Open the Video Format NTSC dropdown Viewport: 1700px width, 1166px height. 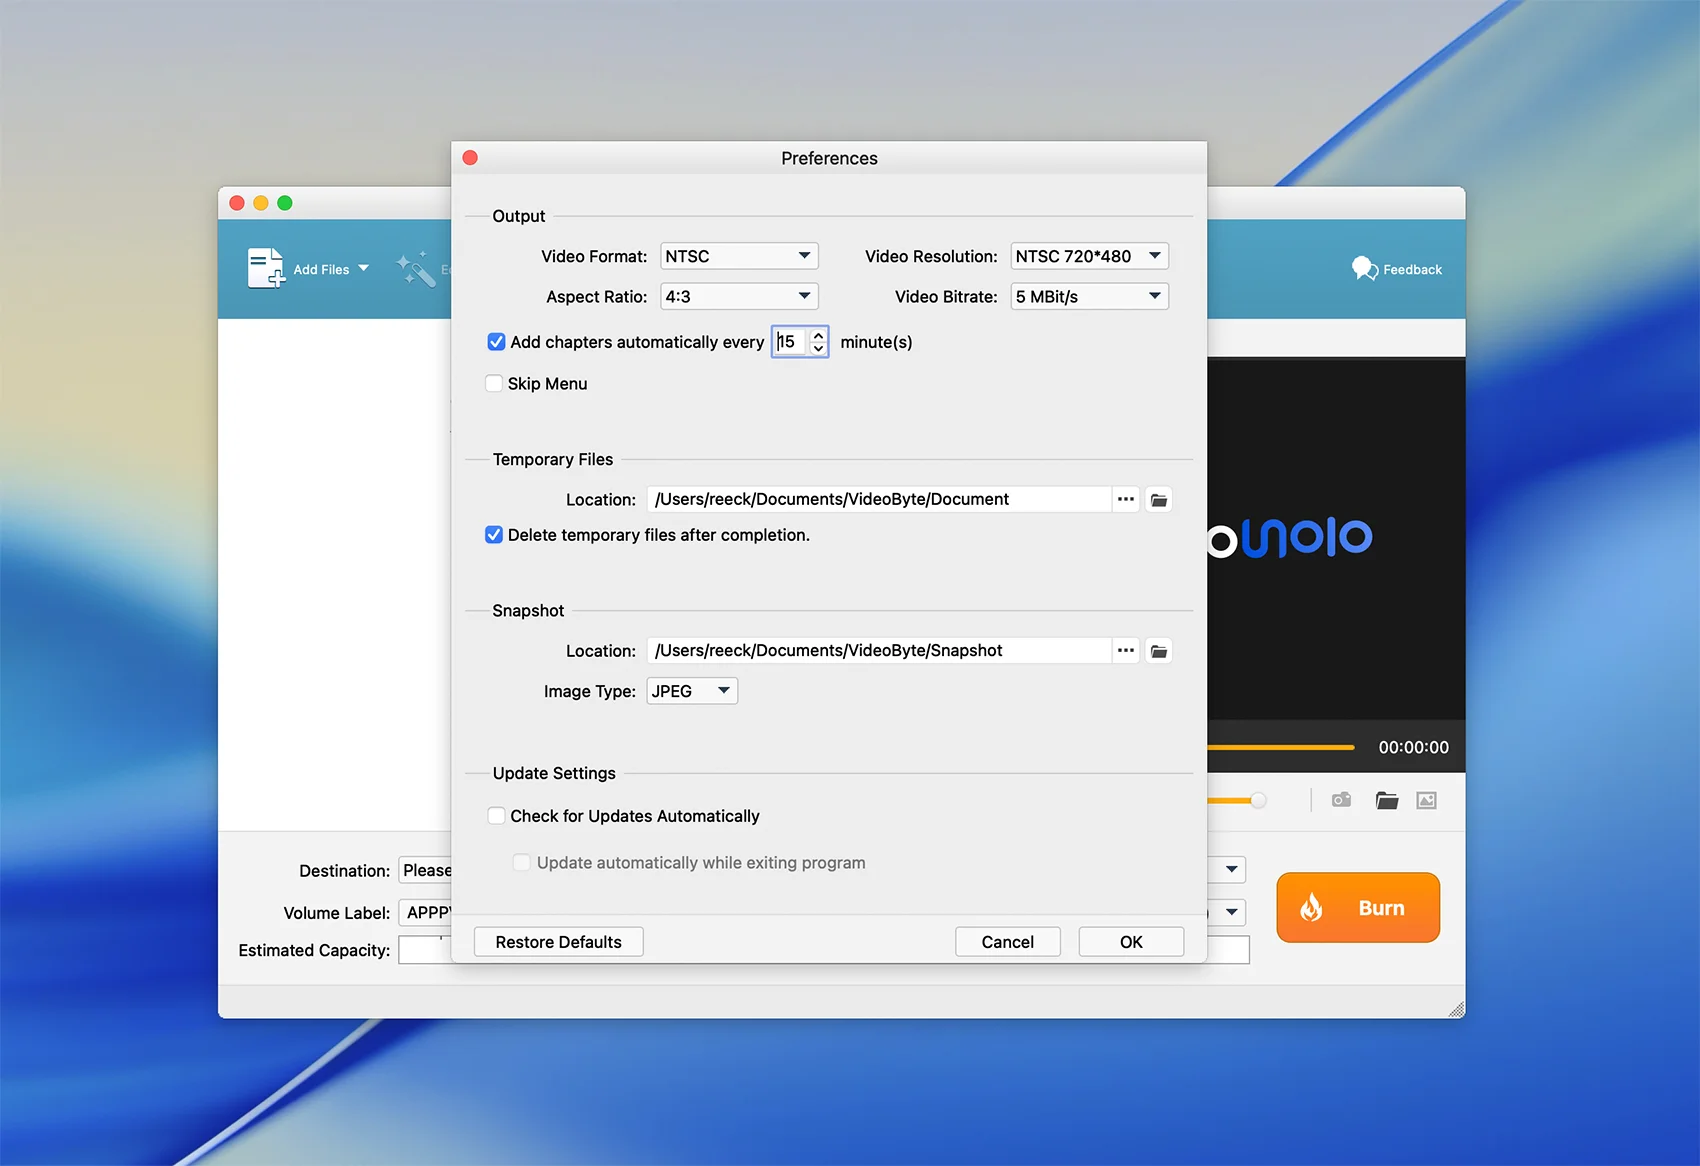click(739, 256)
